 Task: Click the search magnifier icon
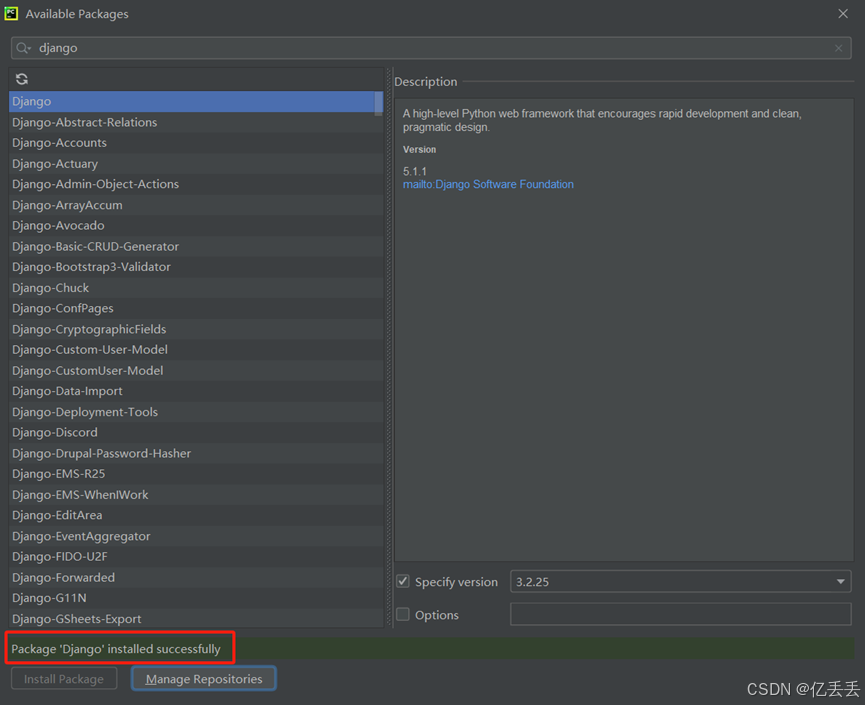click(23, 48)
